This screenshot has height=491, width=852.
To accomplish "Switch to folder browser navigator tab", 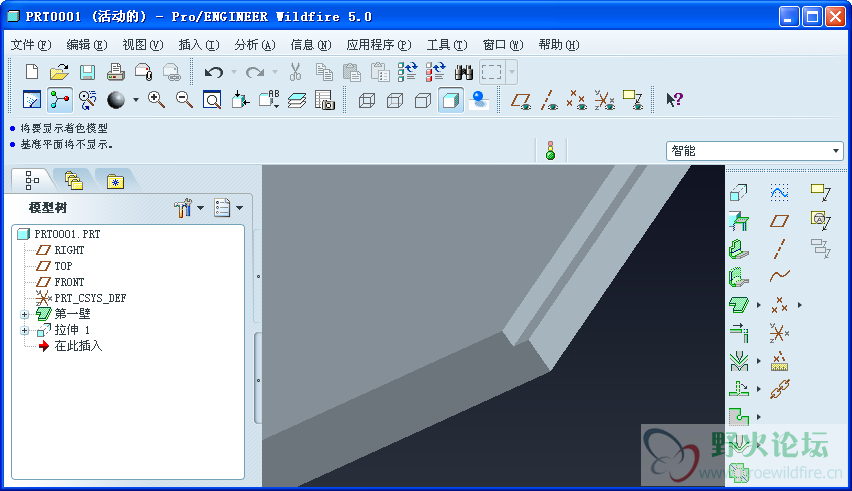I will (73, 180).
